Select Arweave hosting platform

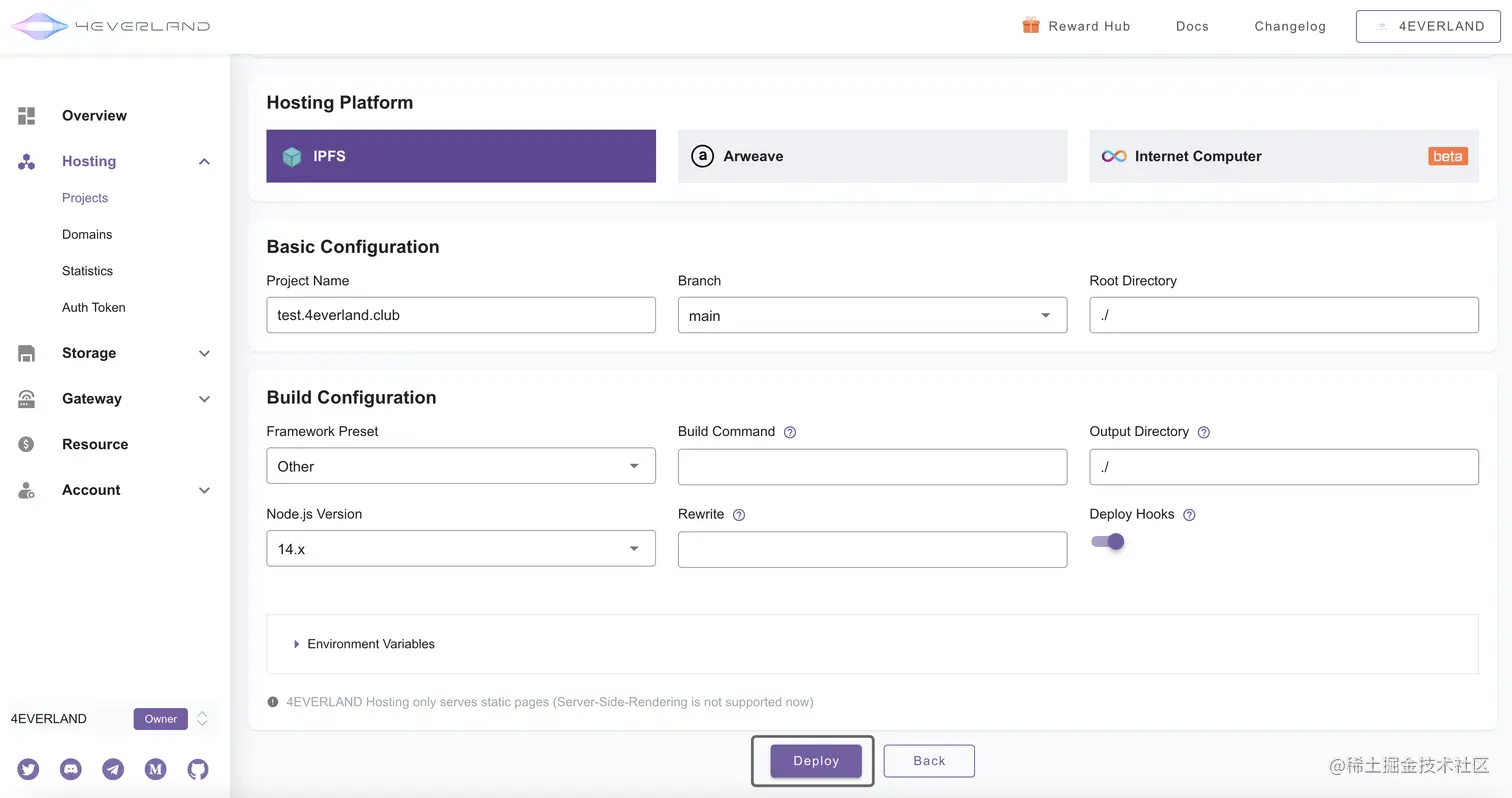pyautogui.click(x=872, y=156)
